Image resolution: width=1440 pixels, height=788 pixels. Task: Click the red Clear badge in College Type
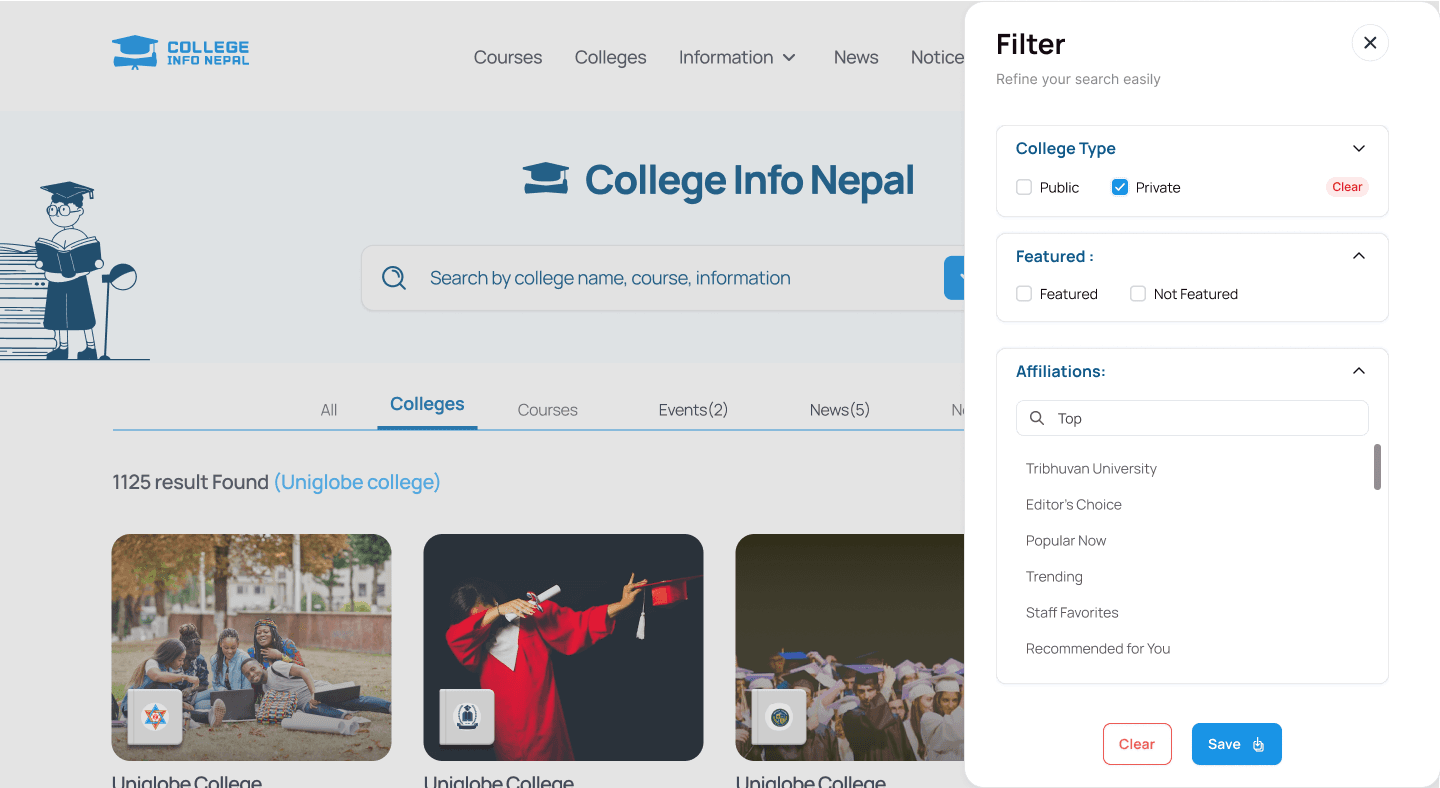1347,187
